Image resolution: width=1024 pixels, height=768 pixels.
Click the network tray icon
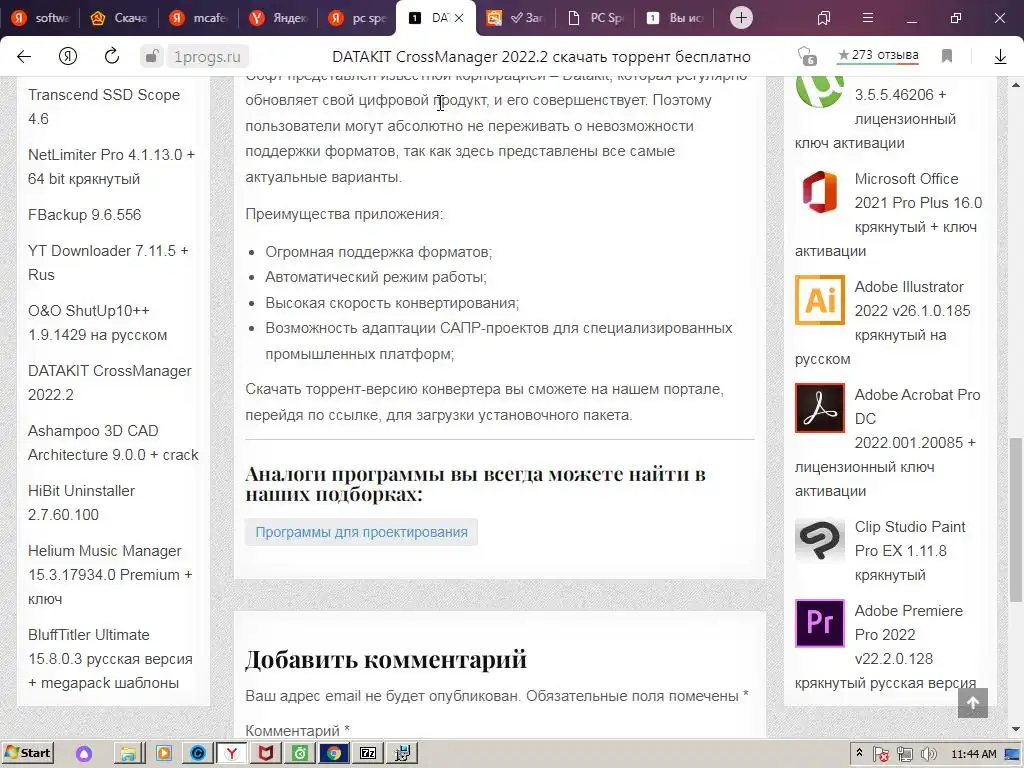click(x=904, y=754)
